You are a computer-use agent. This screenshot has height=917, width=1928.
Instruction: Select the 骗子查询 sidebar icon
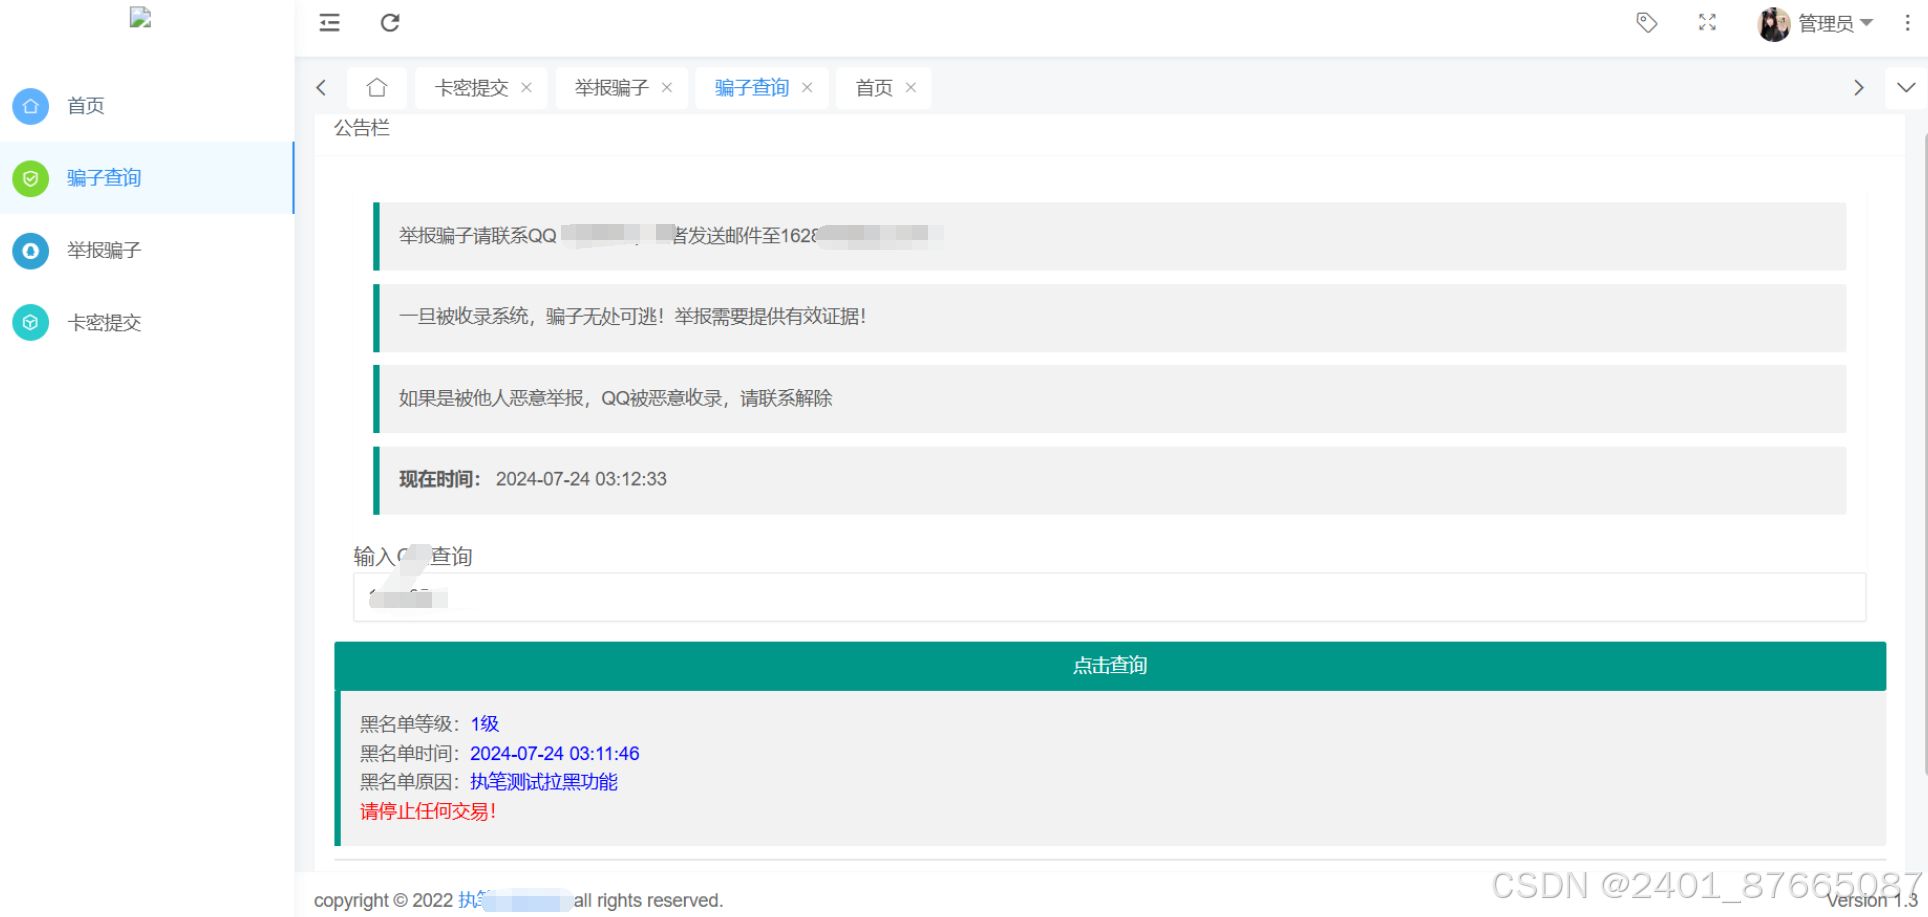(x=30, y=178)
